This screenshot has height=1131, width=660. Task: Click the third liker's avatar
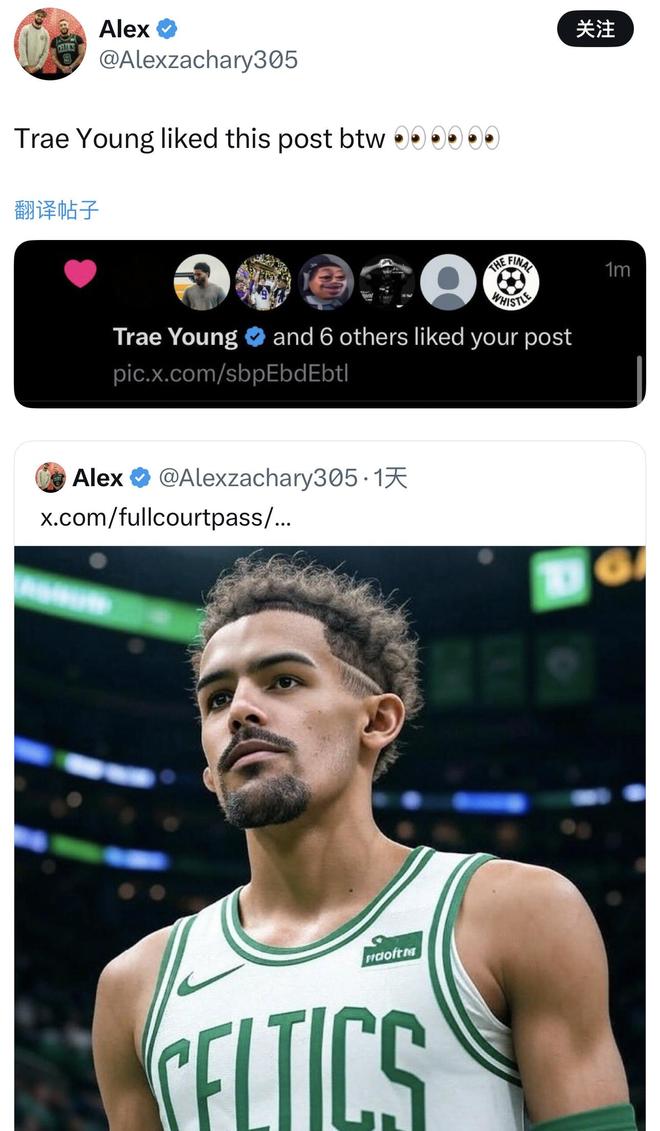pyautogui.click(x=326, y=282)
